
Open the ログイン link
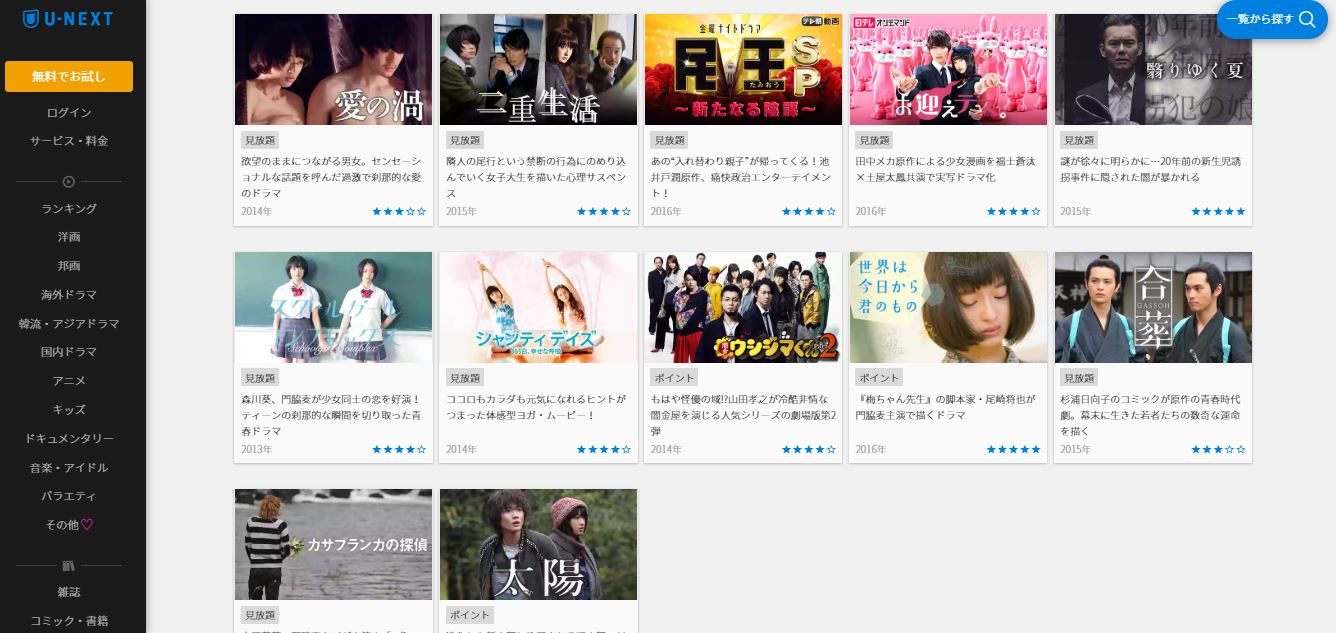[69, 112]
